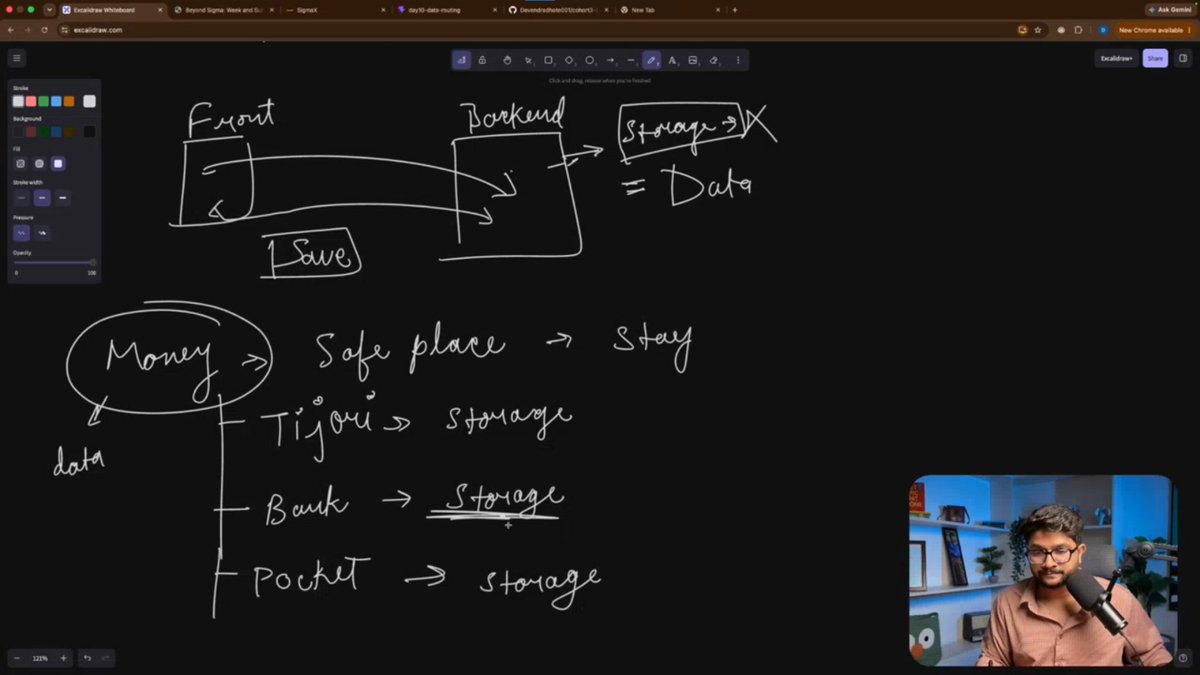Toggle the right sidebar panel icon

1183,58
